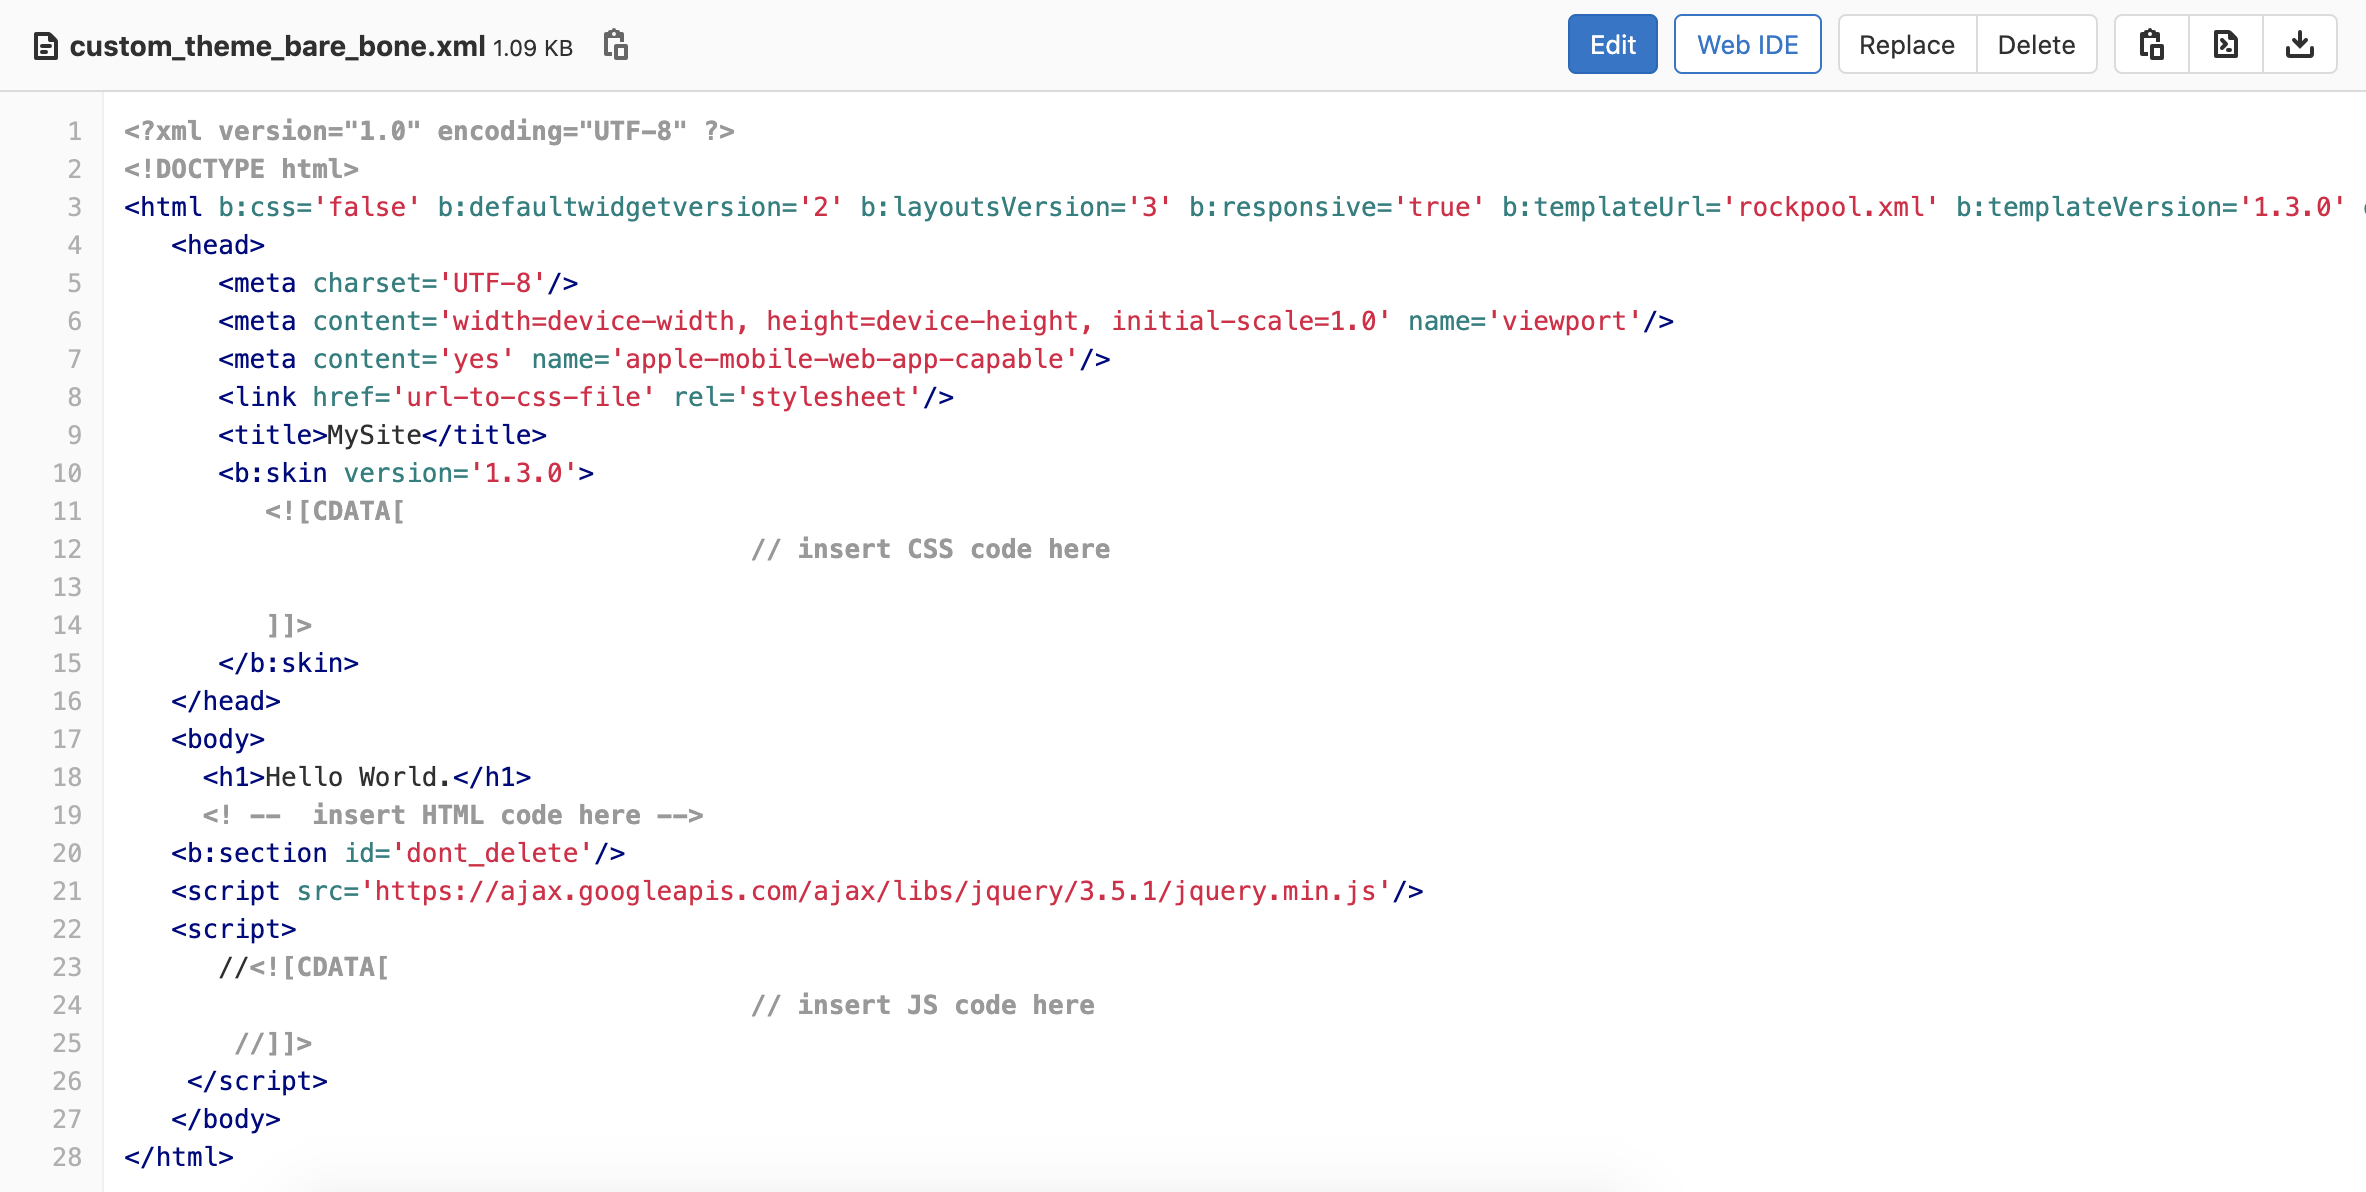Click the <h1>Hello World.</h1> line

[x=367, y=777]
